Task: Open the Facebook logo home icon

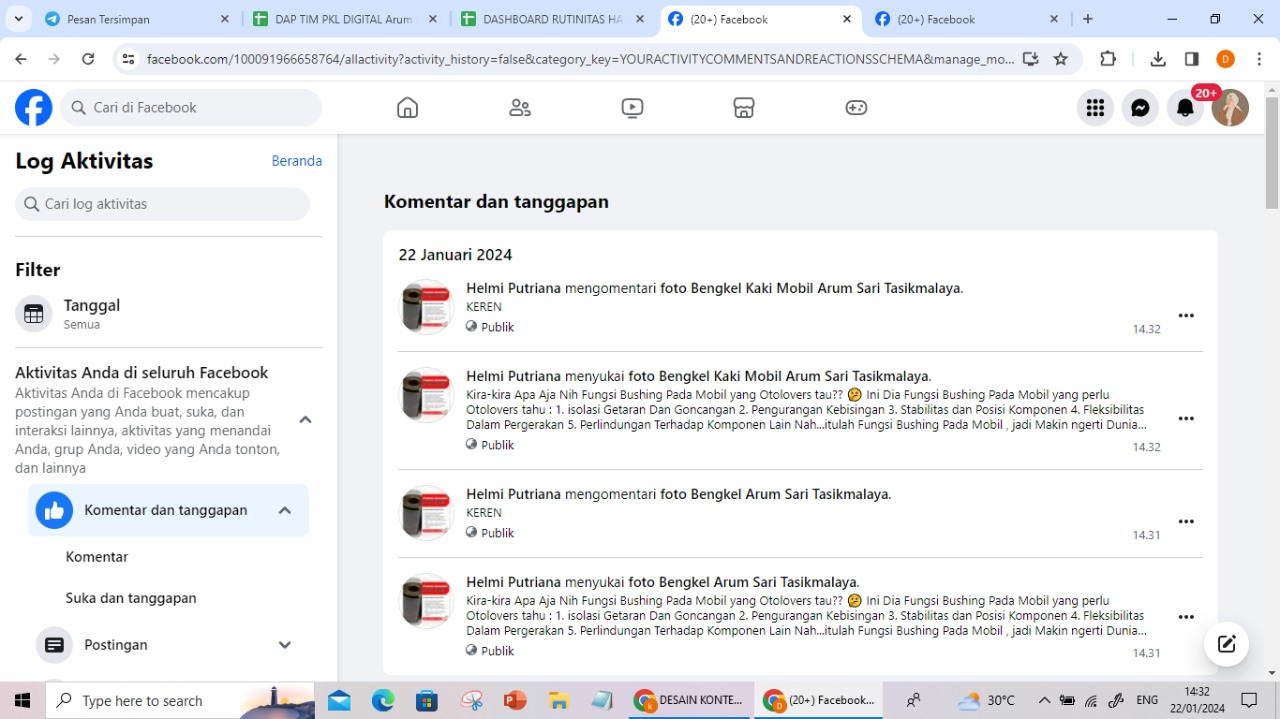Action: click(33, 107)
